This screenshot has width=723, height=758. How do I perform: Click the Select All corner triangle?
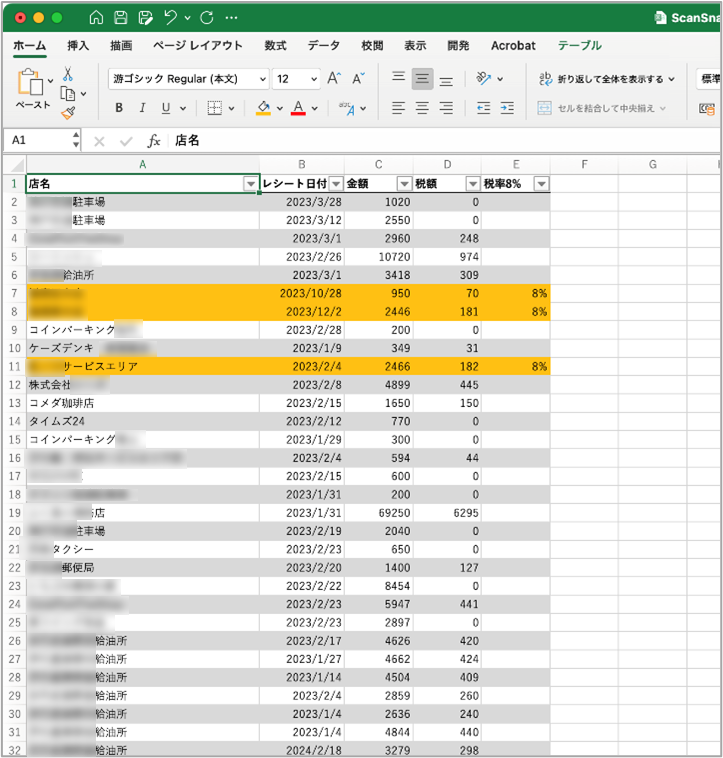click(15, 165)
